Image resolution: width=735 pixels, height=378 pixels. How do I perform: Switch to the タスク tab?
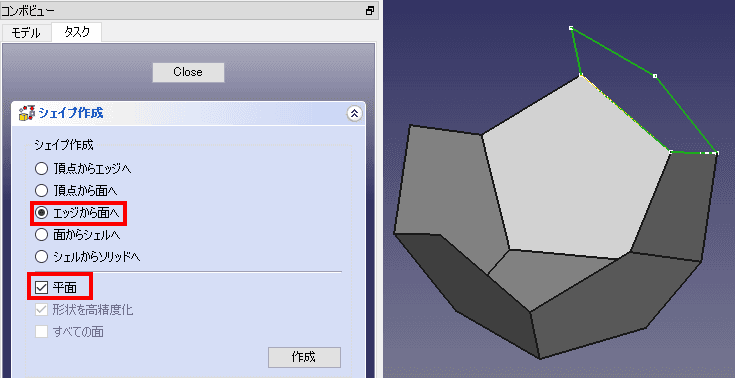pyautogui.click(x=76, y=32)
